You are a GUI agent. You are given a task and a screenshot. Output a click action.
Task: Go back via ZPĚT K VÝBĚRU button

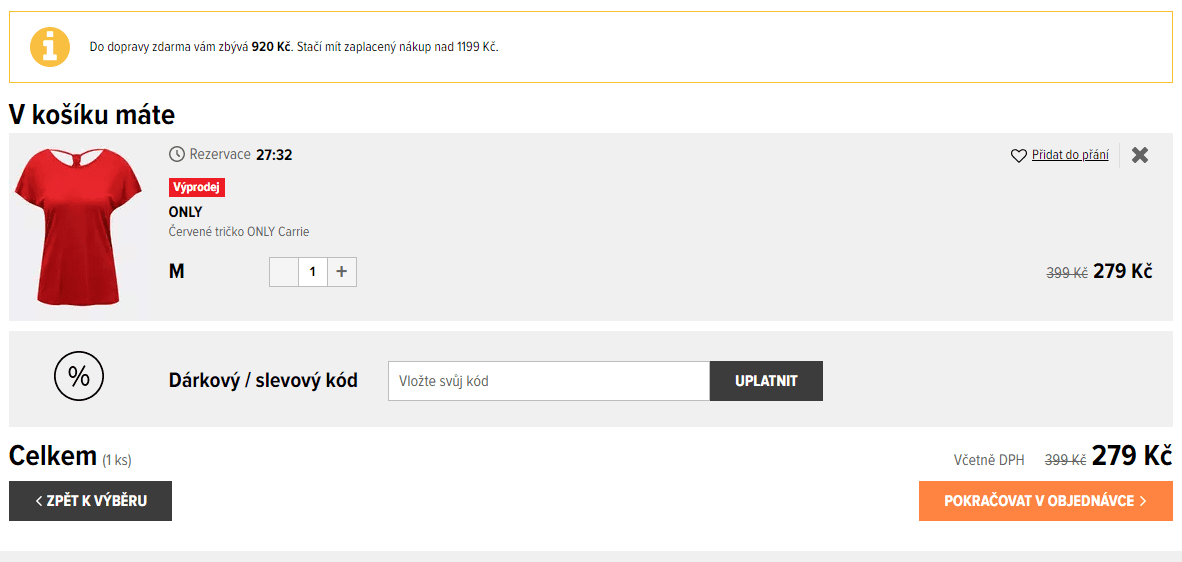coord(90,501)
